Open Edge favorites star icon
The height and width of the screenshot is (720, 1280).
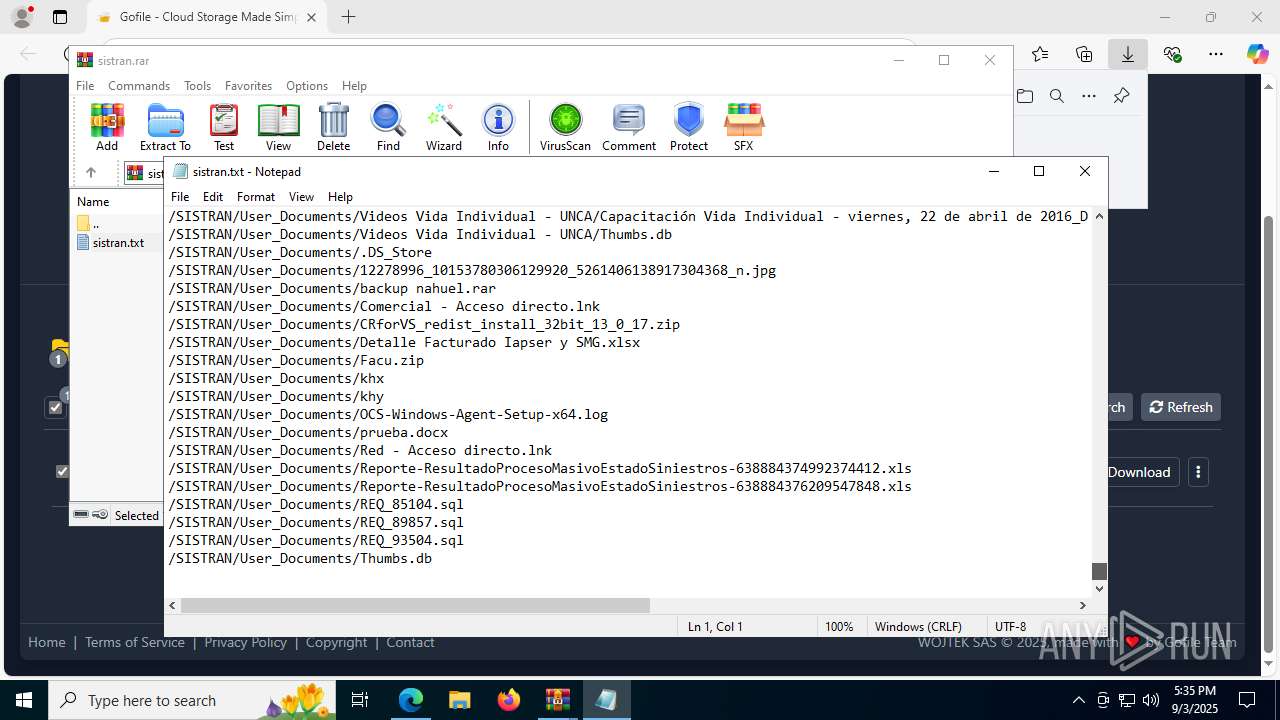[1040, 54]
